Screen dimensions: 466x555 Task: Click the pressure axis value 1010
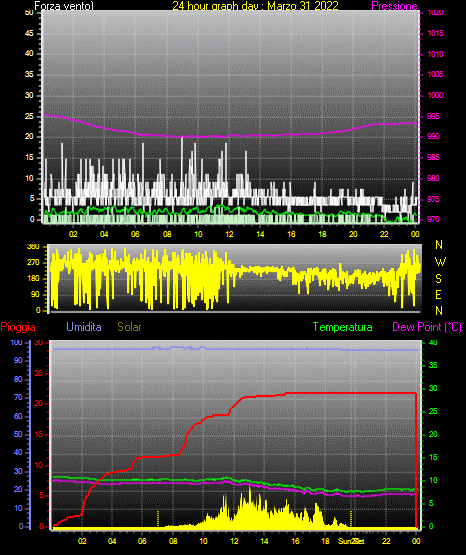435,54
